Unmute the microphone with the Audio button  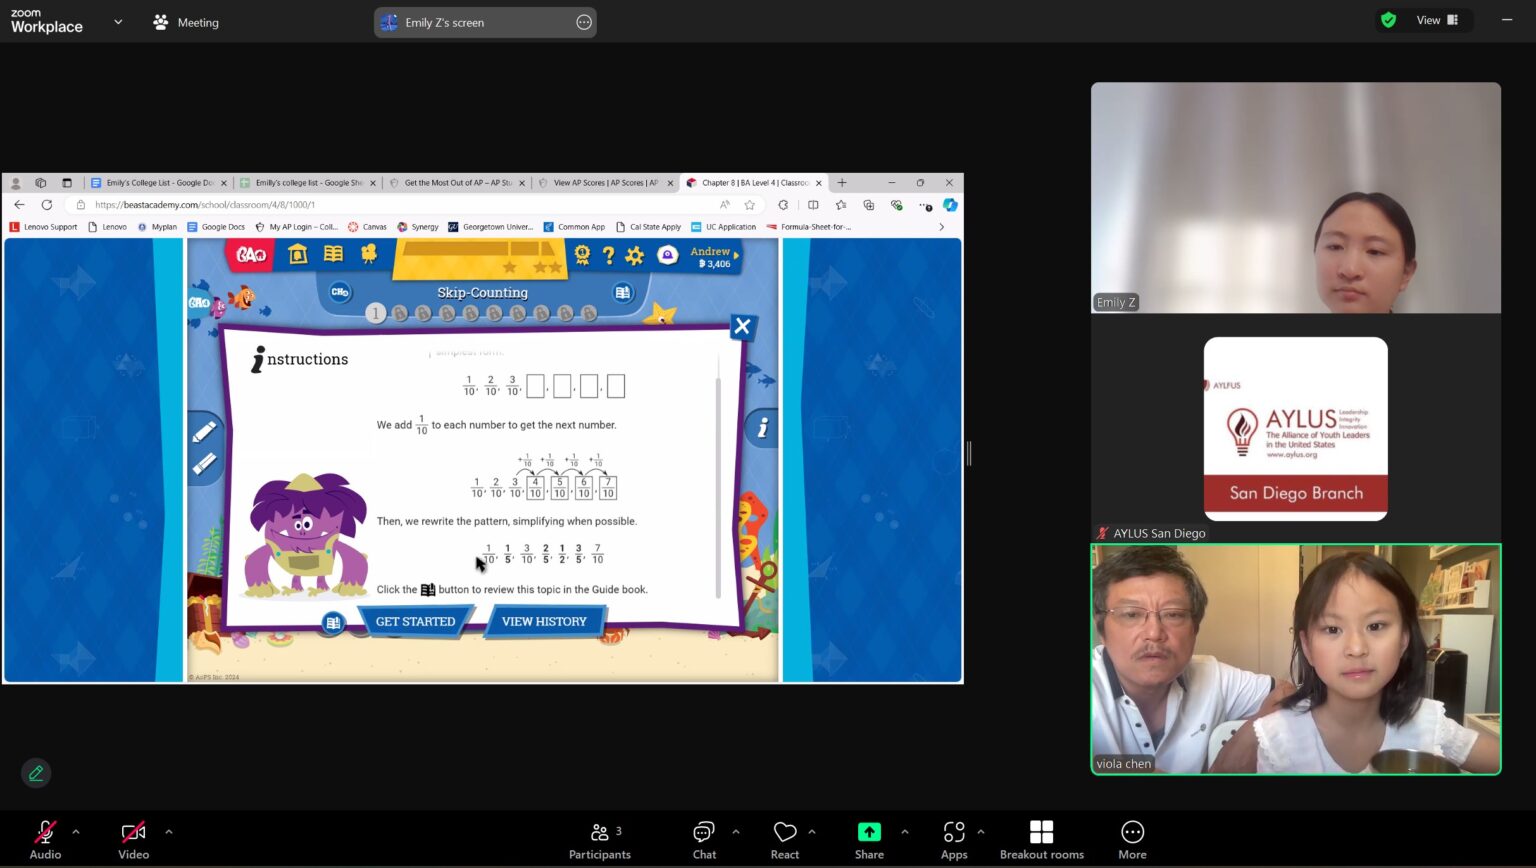(x=45, y=839)
